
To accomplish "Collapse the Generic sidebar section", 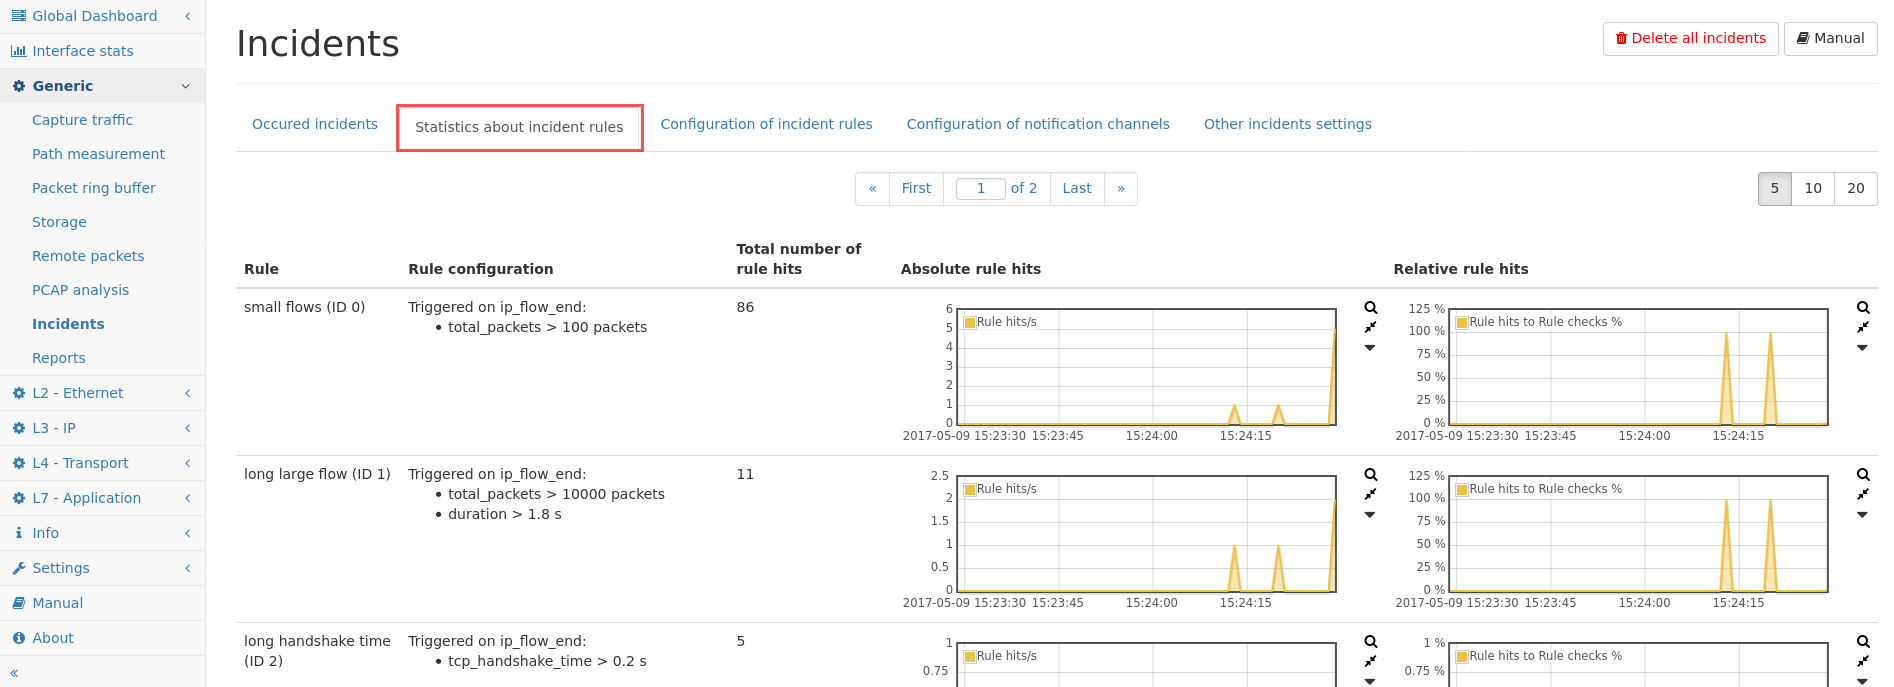I will pyautogui.click(x=102, y=86).
